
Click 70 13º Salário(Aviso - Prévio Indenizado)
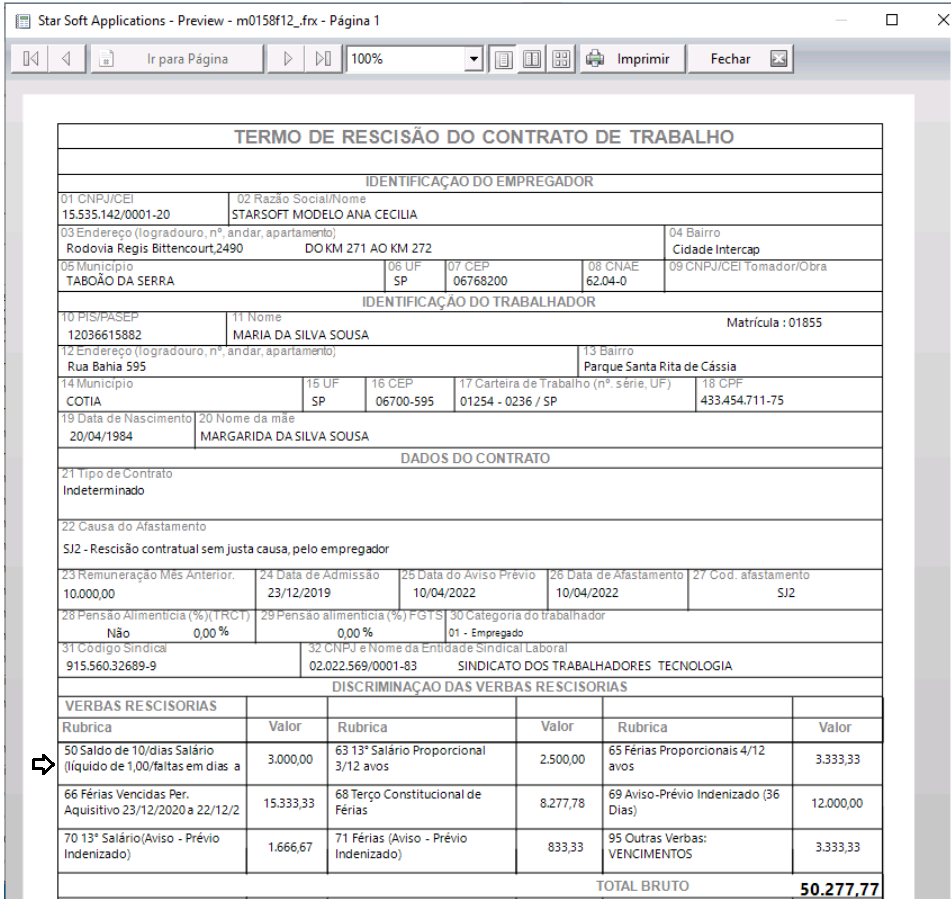click(142, 846)
